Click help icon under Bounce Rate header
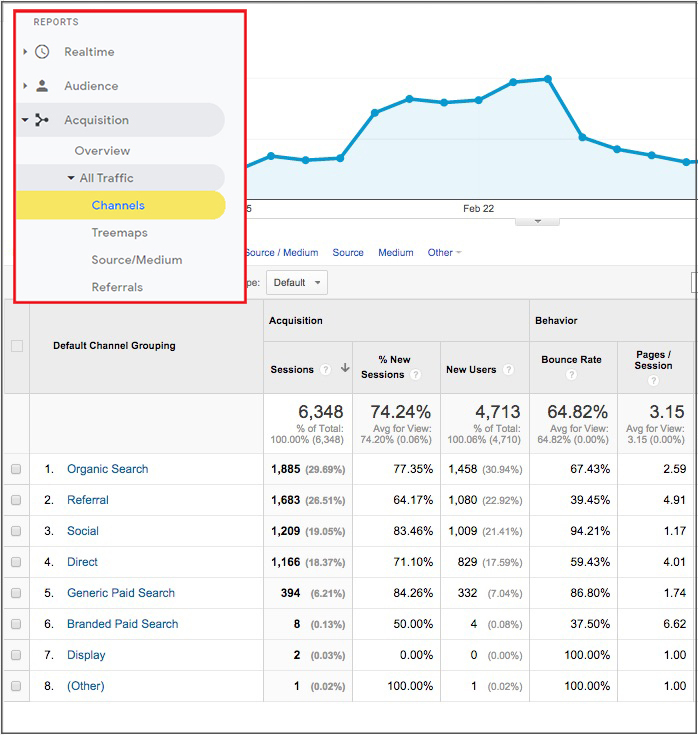 point(571,375)
